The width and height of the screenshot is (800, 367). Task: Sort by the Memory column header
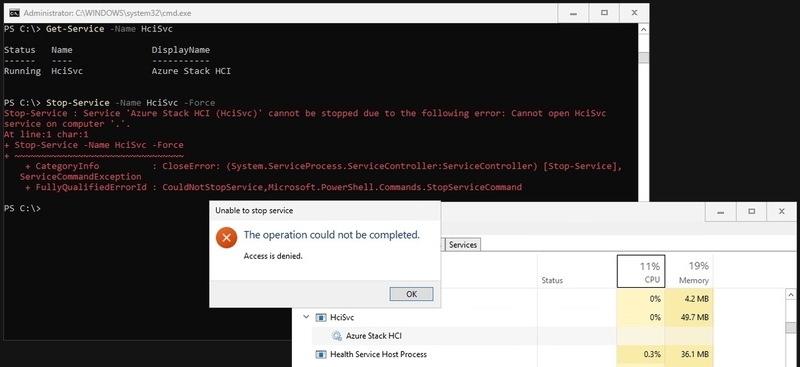(689, 271)
